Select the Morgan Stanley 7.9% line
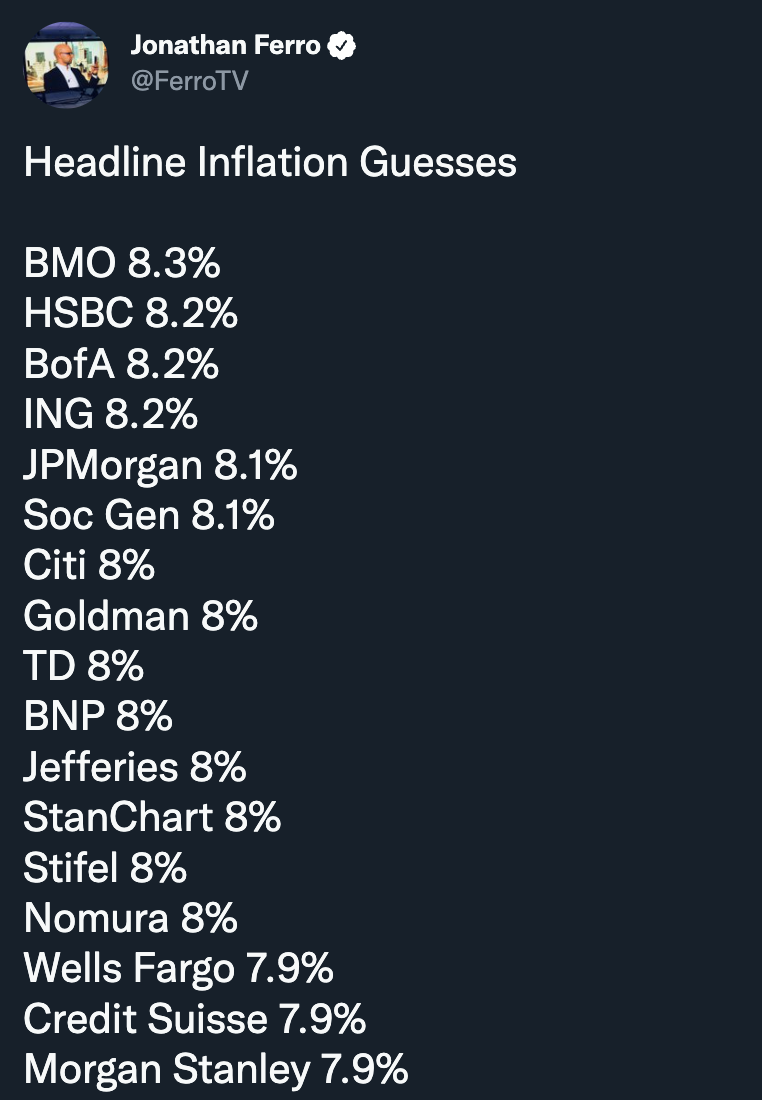 216,1069
